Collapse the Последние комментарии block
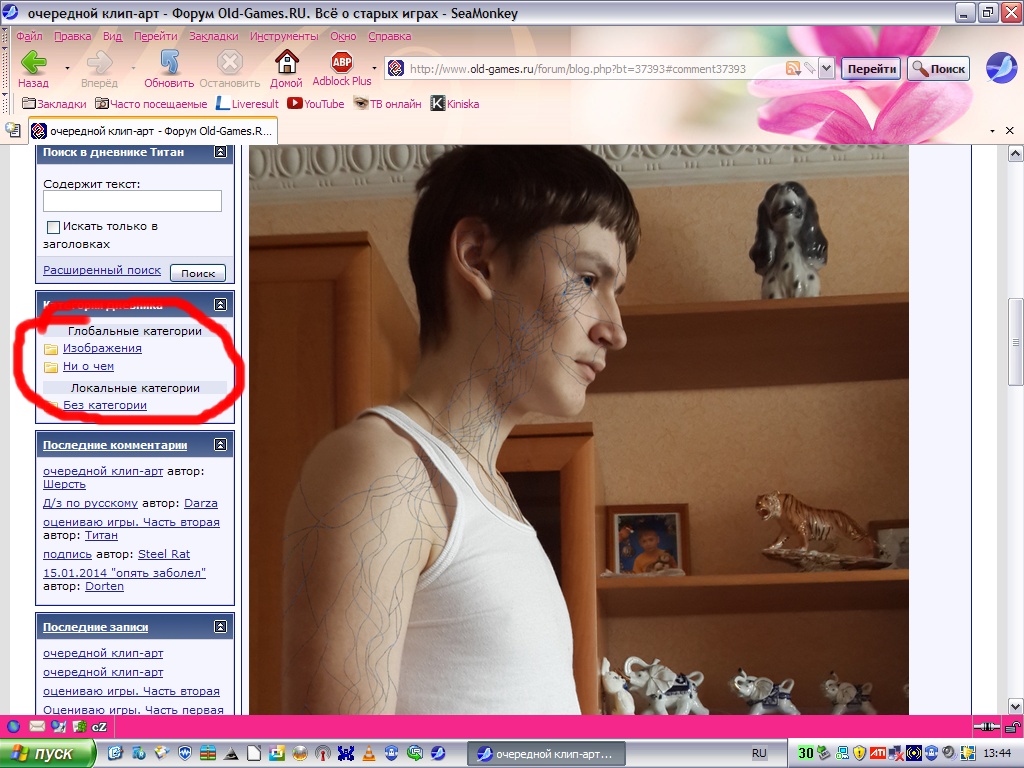The image size is (1024, 768). [x=221, y=445]
